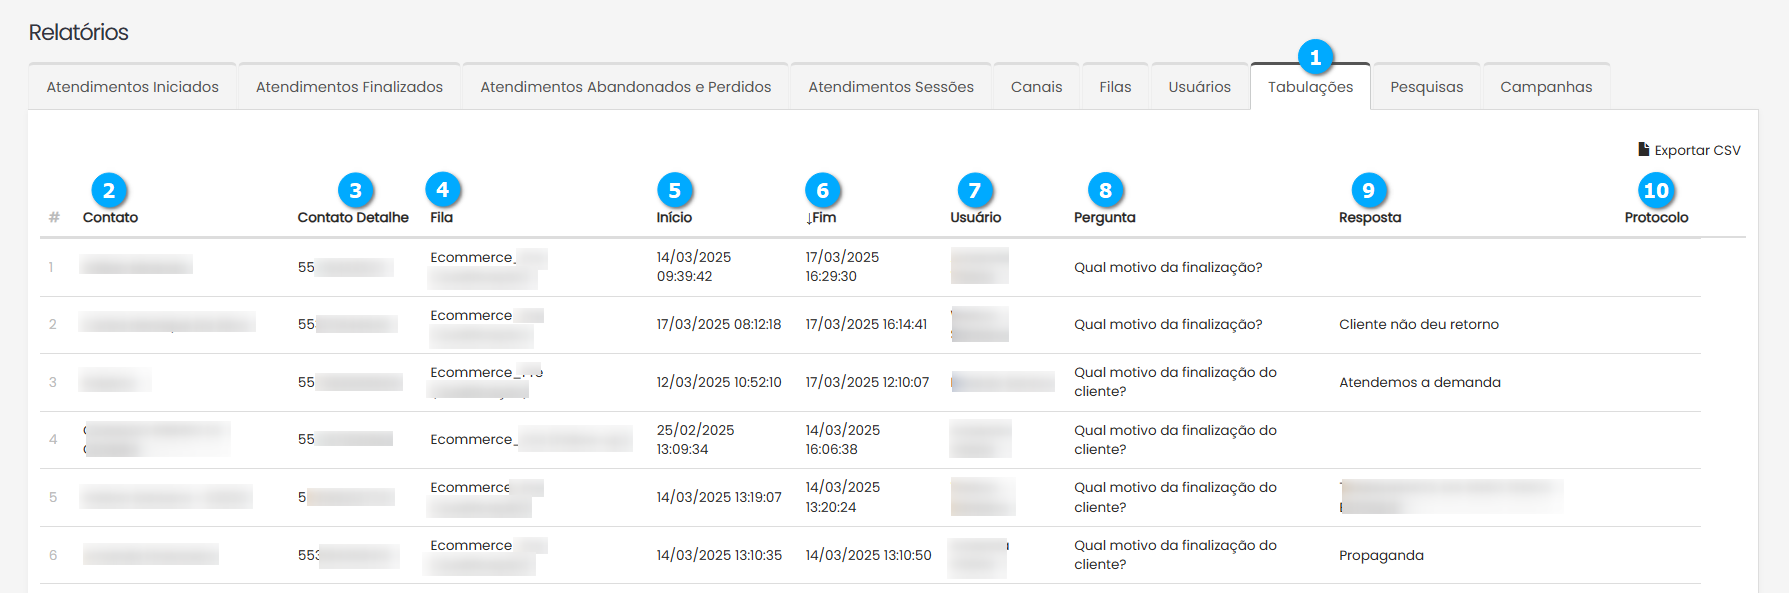The height and width of the screenshot is (593, 1789).
Task: Sort by the Contato column header
Action: click(x=110, y=218)
